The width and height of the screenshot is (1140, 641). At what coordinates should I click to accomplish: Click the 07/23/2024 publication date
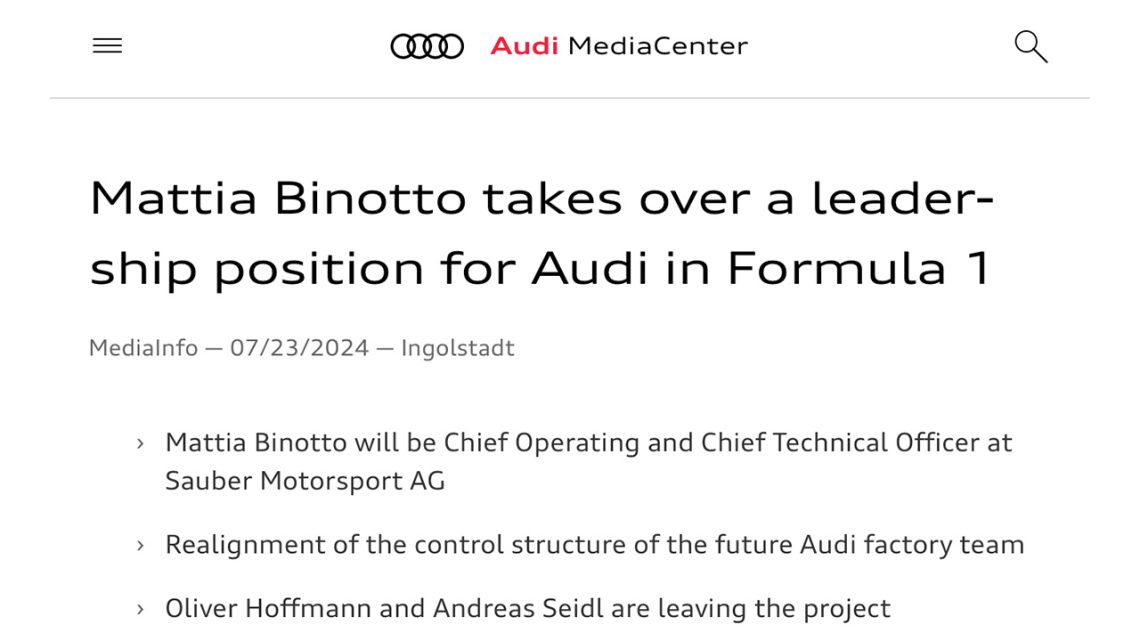tap(299, 348)
